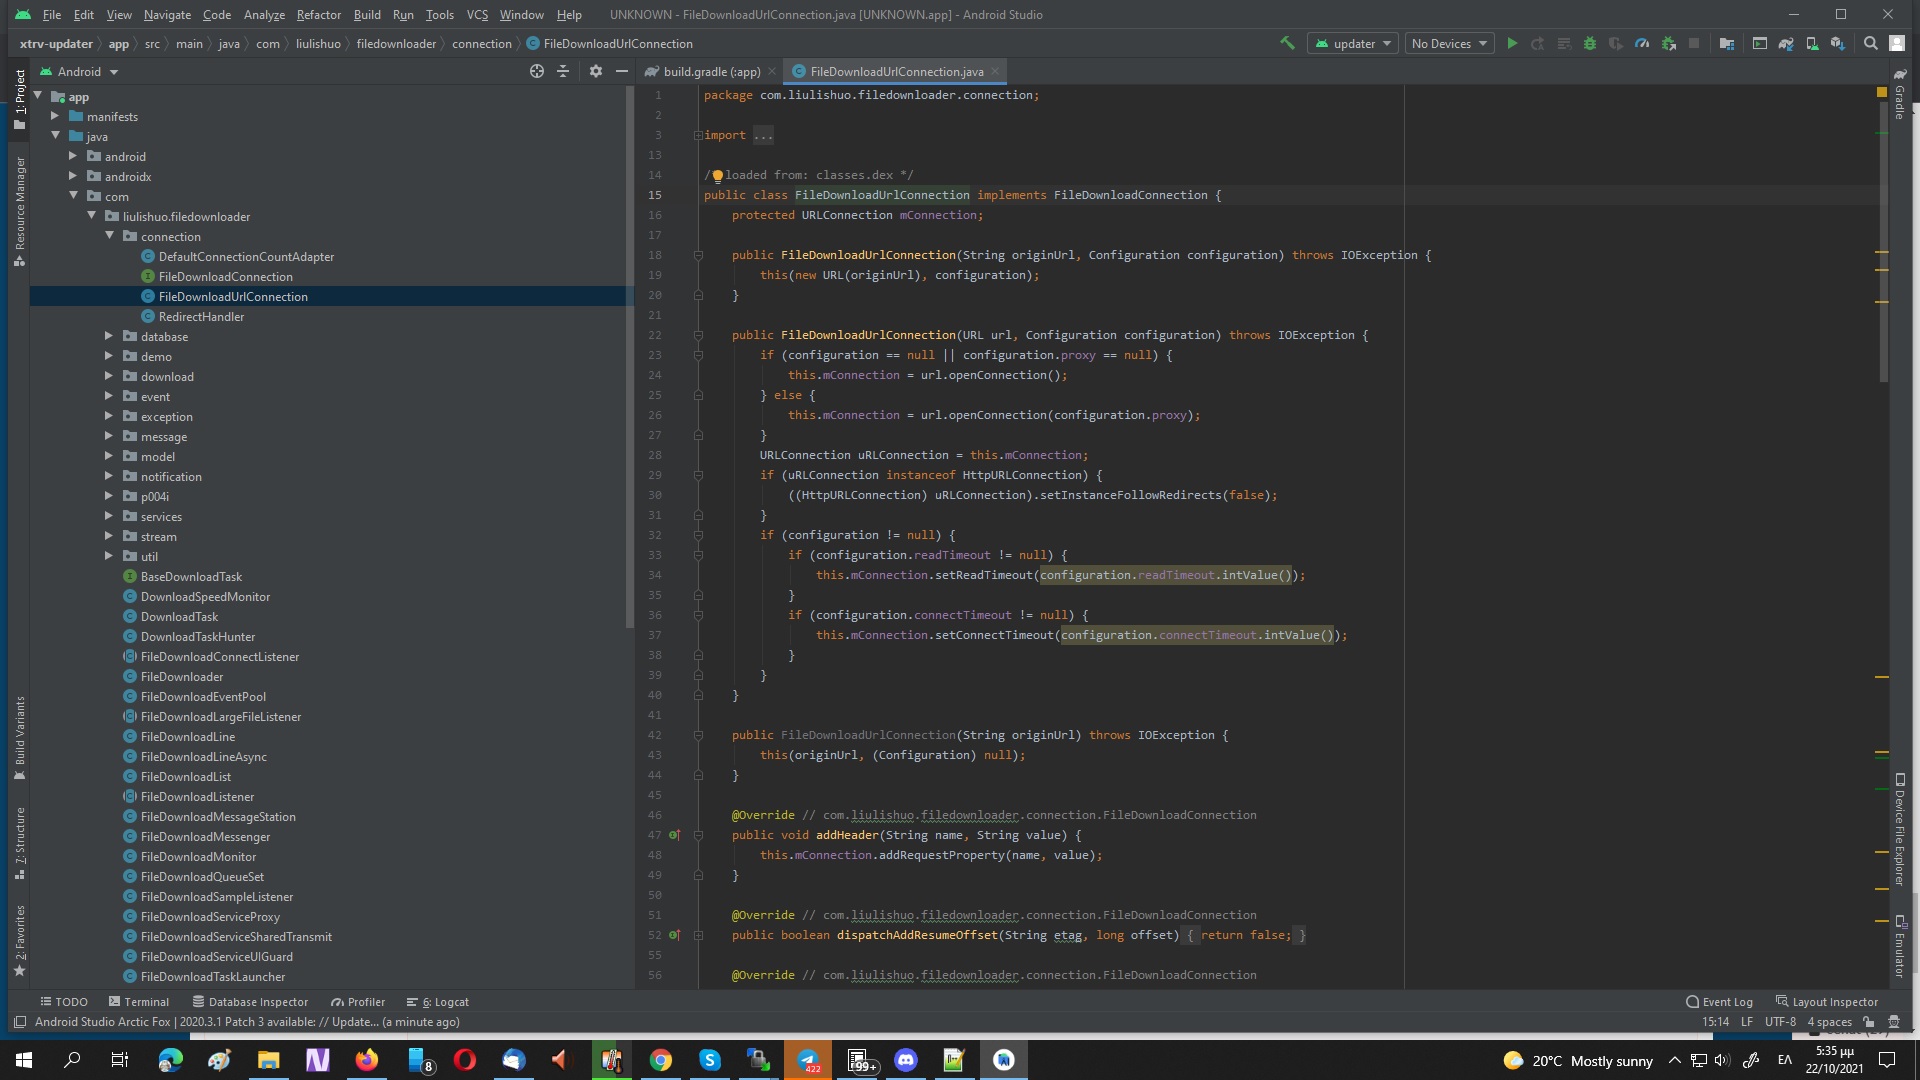Image resolution: width=1920 pixels, height=1080 pixels.
Task: Open Discord from the Windows taskbar
Action: [906, 1059]
